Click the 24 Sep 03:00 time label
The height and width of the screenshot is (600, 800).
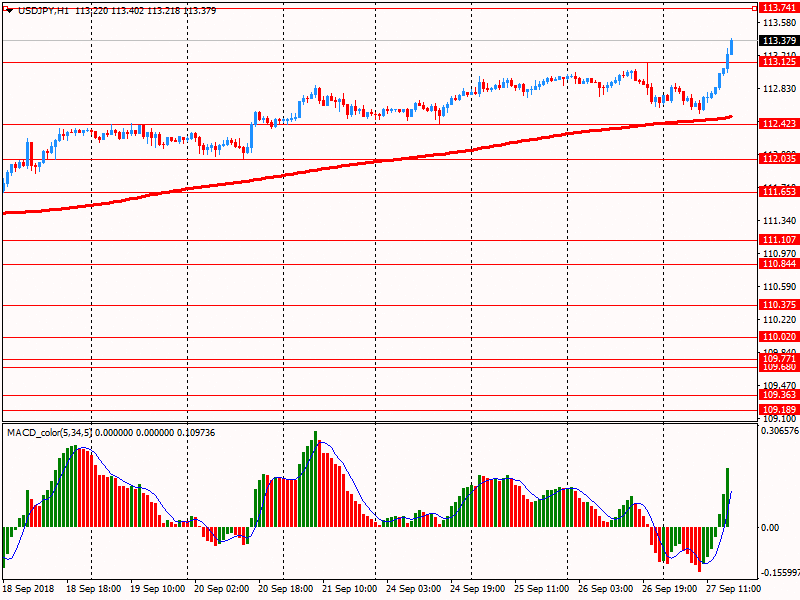point(413,589)
